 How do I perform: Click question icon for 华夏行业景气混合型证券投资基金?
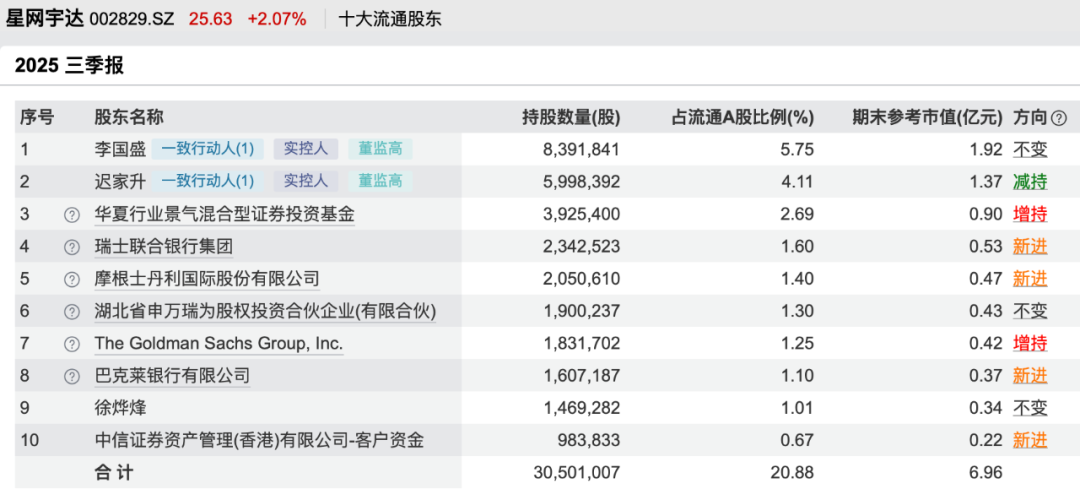coord(72,215)
